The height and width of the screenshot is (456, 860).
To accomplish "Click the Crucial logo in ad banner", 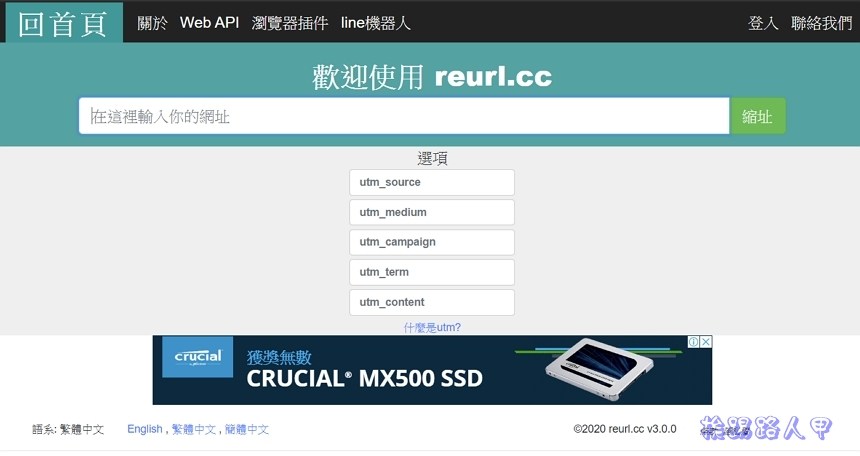I will coord(198,357).
